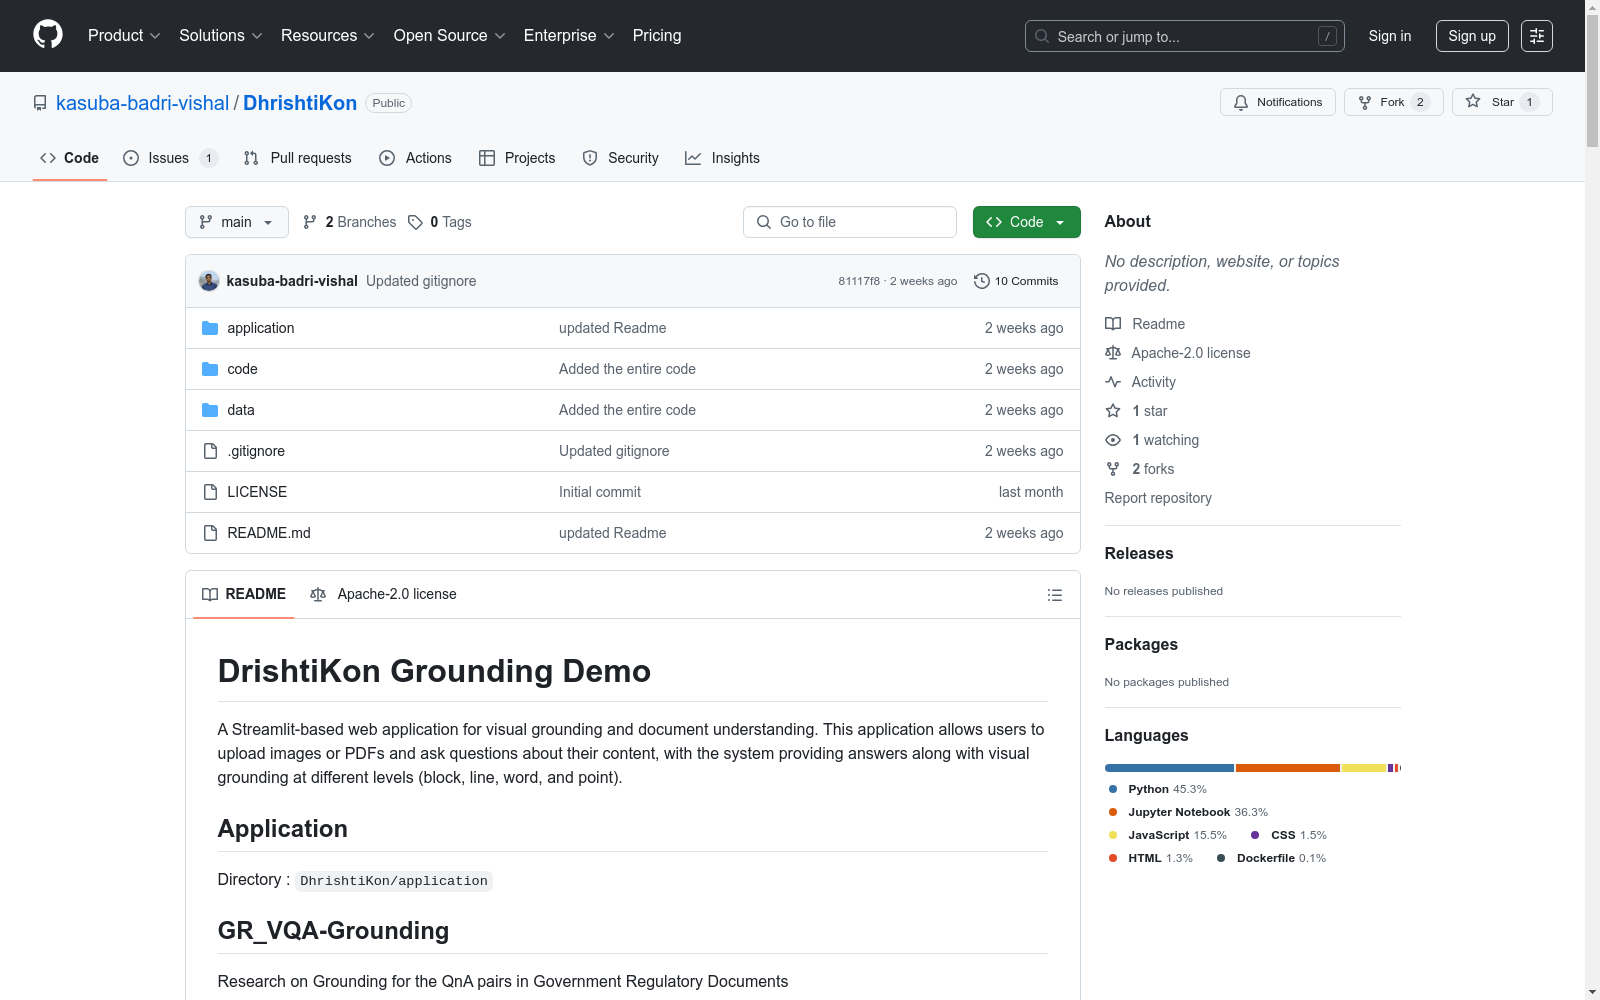The image size is (1600, 1000).
Task: Click the tag icon next to Tags
Action: 416,222
